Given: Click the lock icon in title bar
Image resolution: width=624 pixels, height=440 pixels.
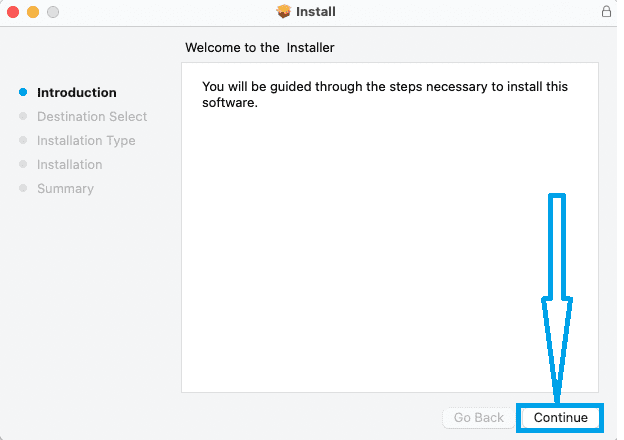Looking at the screenshot, I should [606, 12].
